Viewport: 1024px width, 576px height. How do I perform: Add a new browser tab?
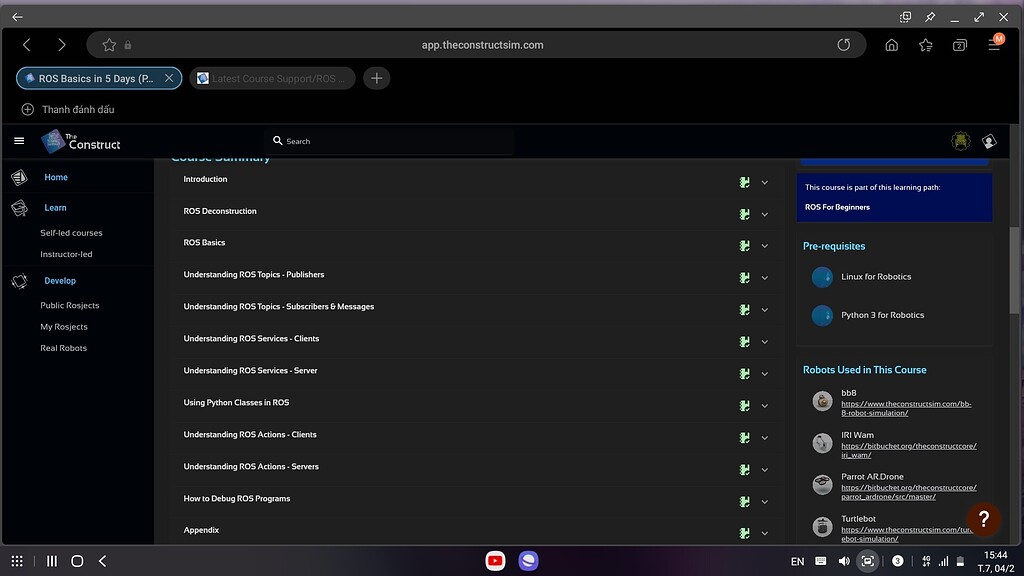[376, 78]
